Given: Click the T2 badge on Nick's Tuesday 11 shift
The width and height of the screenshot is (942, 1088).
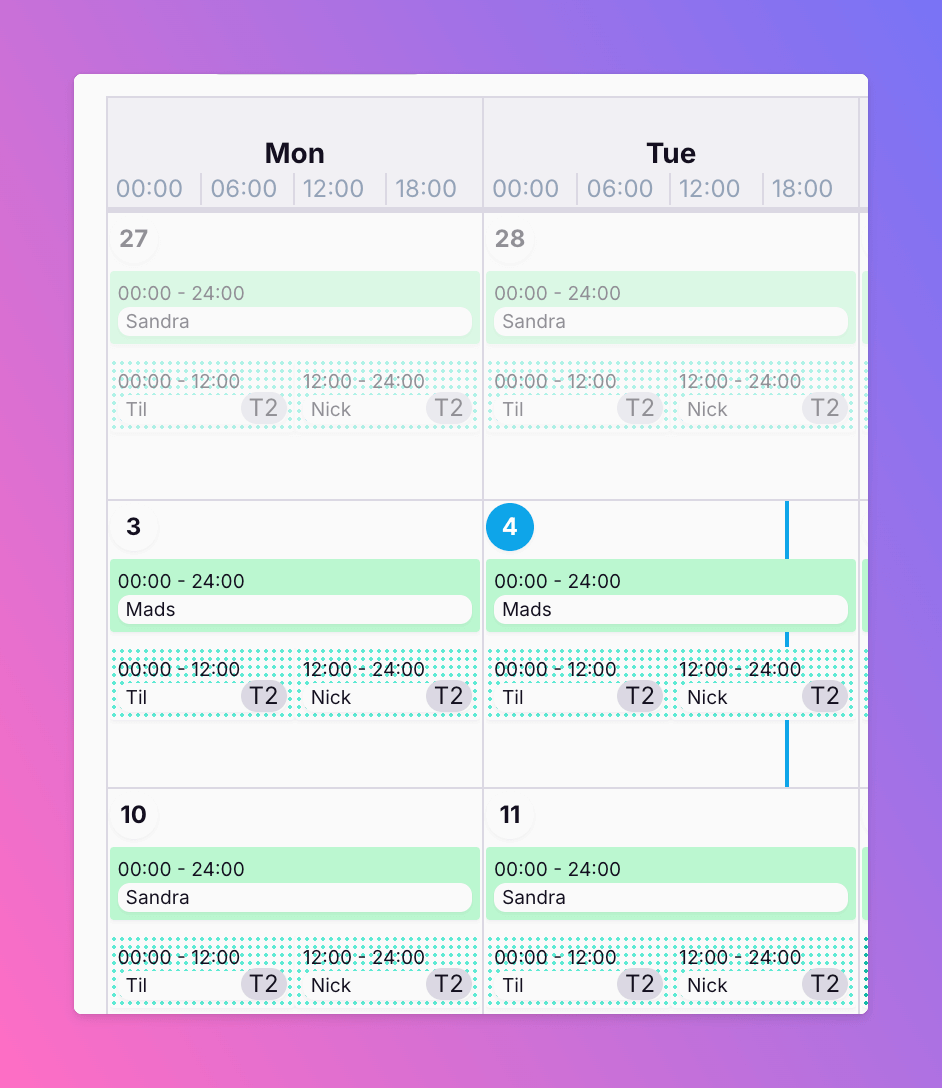Looking at the screenshot, I should 825,984.
